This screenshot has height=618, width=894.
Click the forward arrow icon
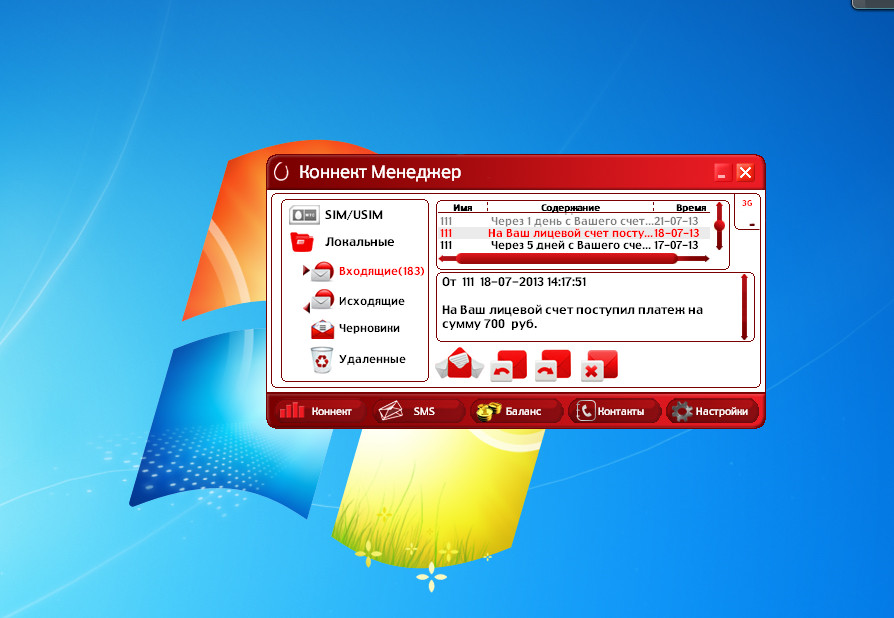pos(551,365)
